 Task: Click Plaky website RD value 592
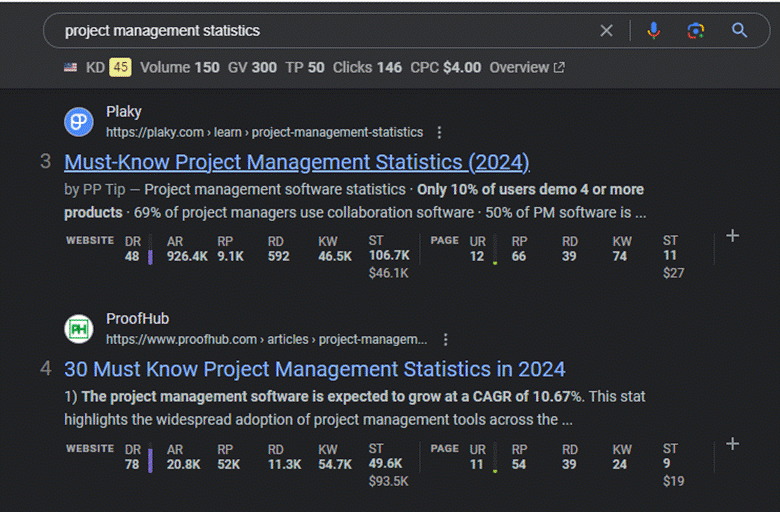click(279, 256)
